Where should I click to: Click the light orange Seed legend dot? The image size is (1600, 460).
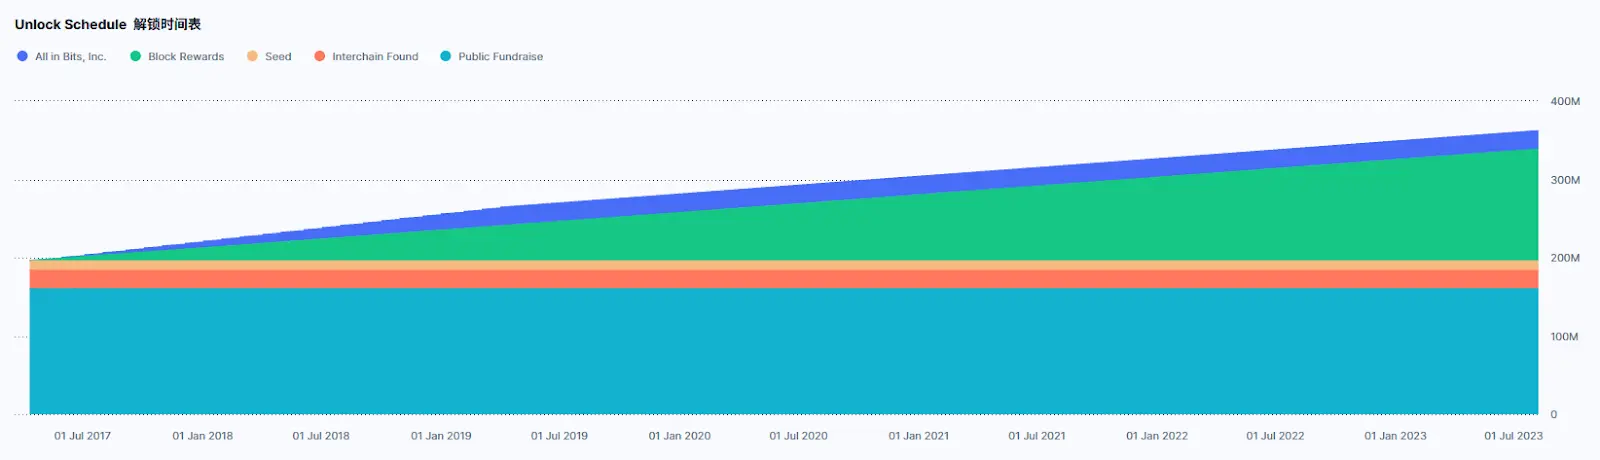tap(252, 57)
